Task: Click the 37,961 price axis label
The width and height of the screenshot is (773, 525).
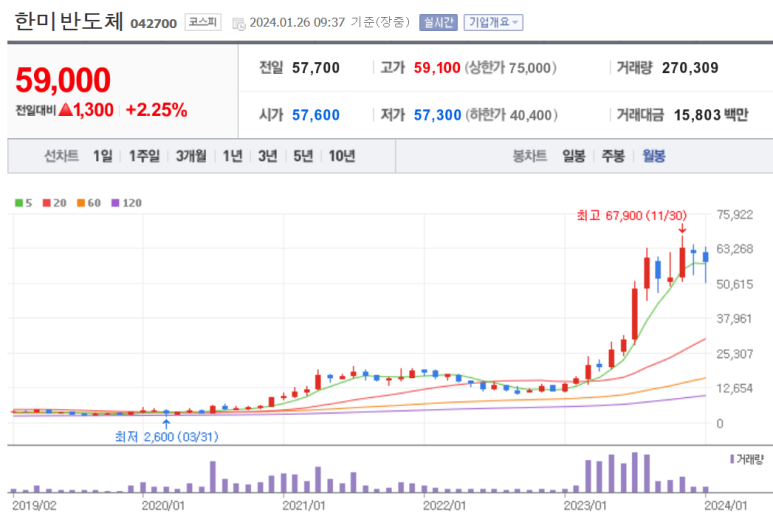Action: click(734, 319)
